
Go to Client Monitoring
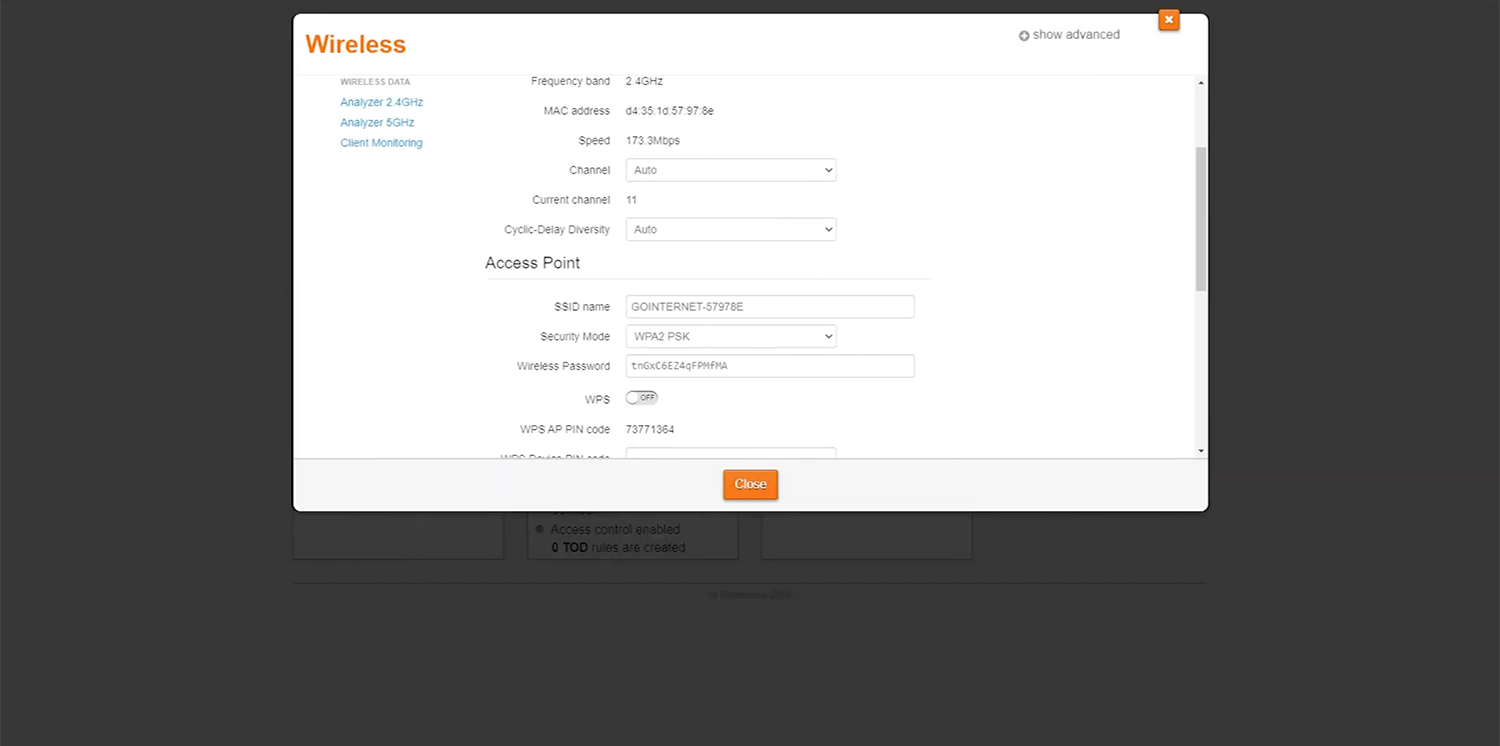click(381, 143)
